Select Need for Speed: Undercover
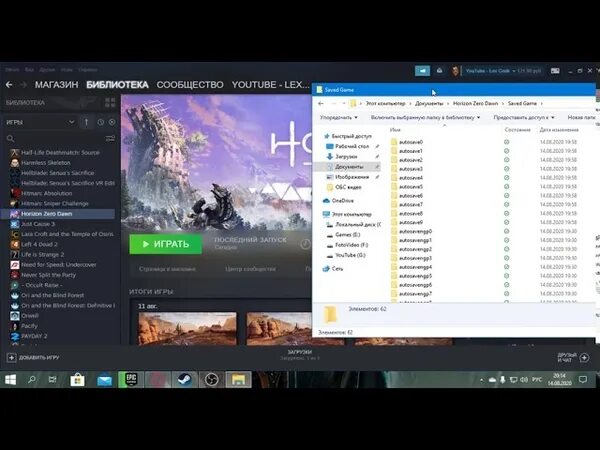The image size is (600, 450). pyautogui.click(x=57, y=265)
